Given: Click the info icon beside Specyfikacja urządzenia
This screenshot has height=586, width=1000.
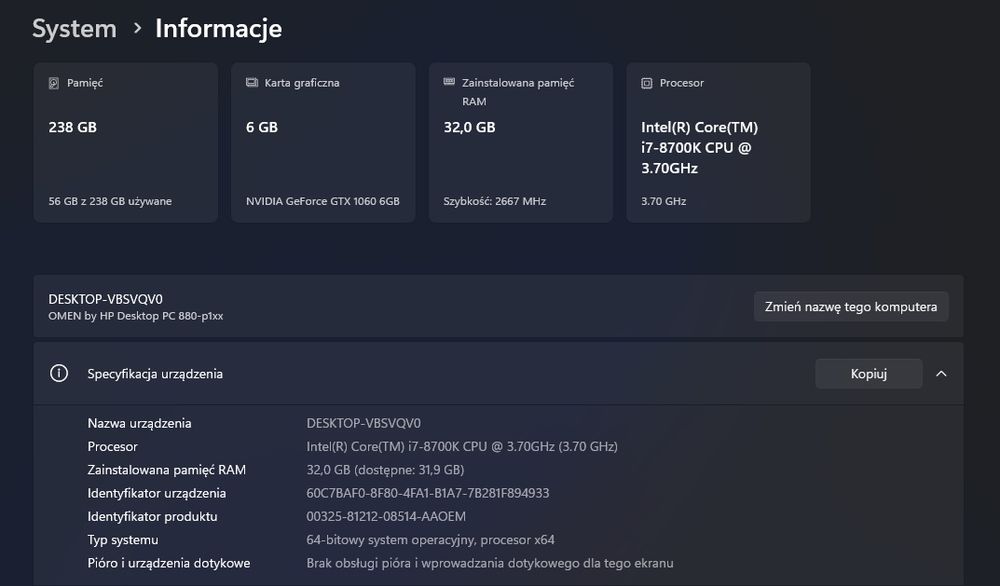Looking at the screenshot, I should pyautogui.click(x=59, y=373).
